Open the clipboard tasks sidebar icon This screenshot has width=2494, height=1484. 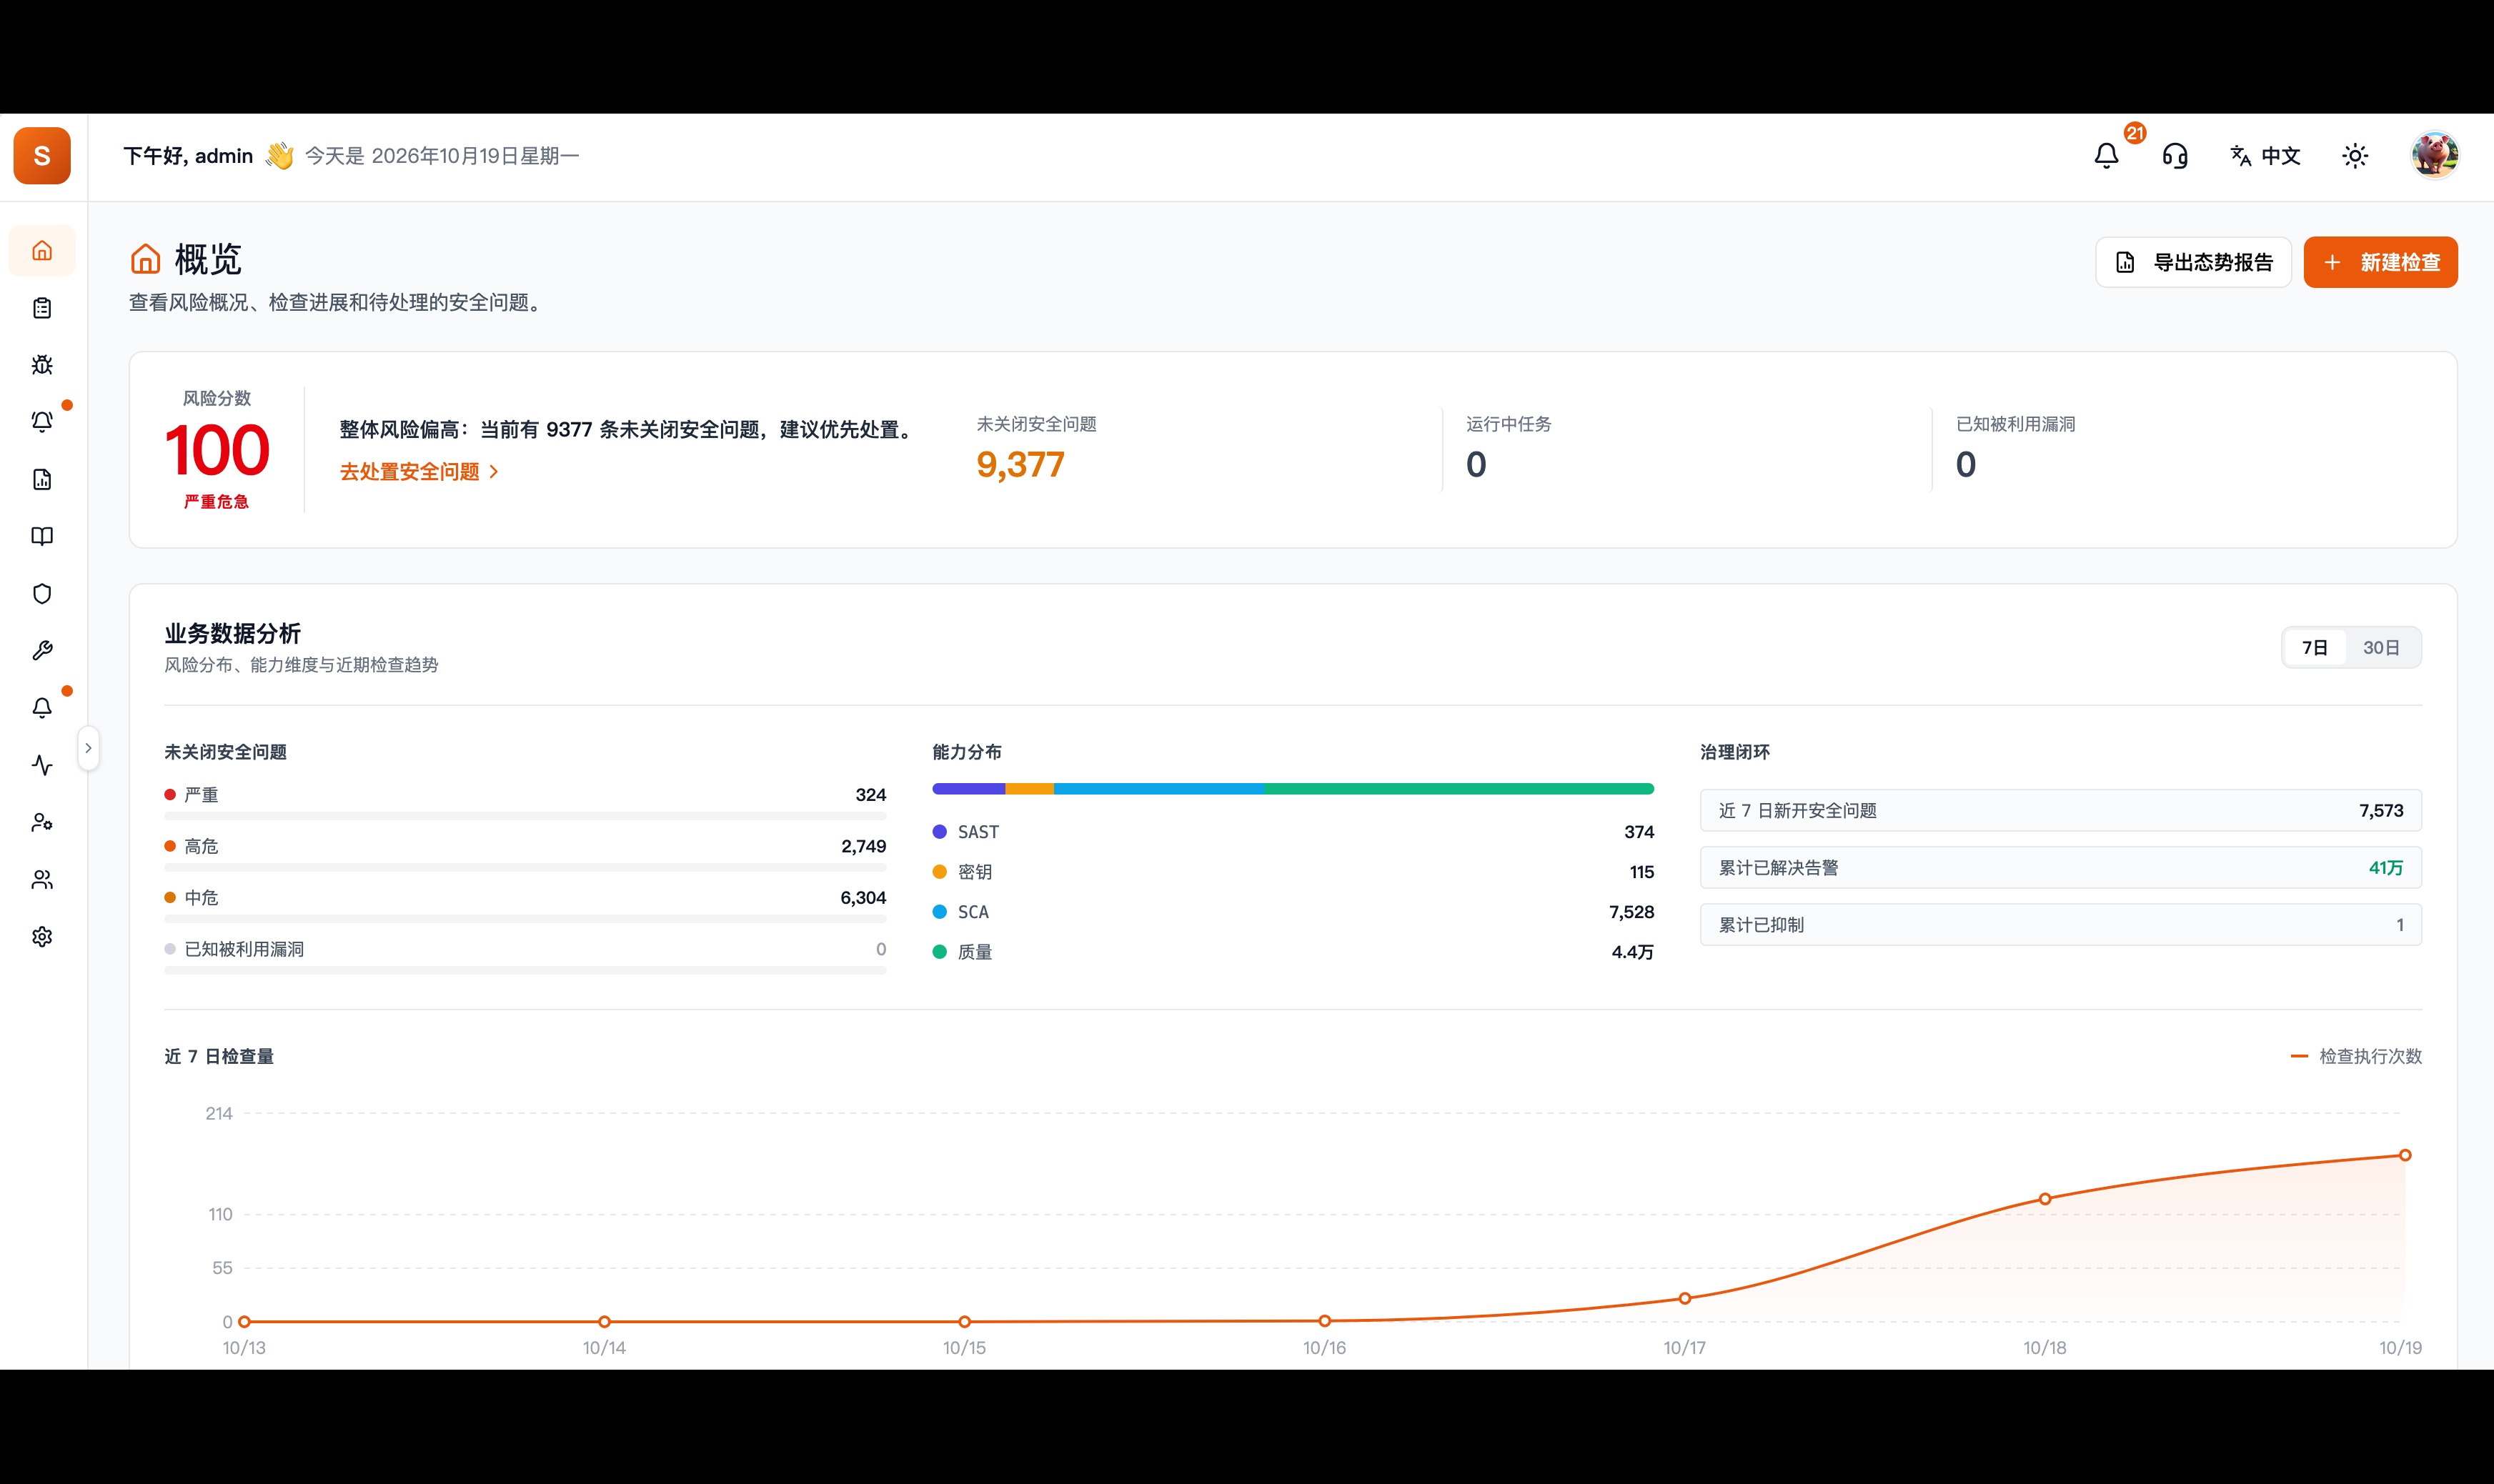click(42, 308)
